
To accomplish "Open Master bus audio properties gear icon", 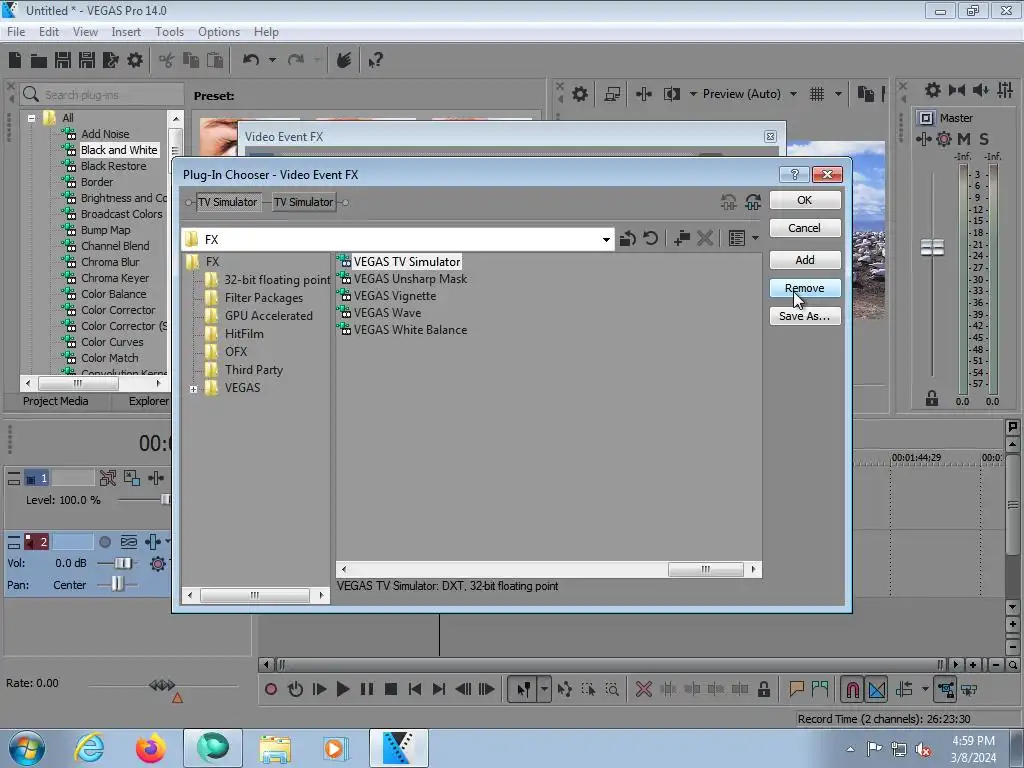I will click(x=932, y=90).
